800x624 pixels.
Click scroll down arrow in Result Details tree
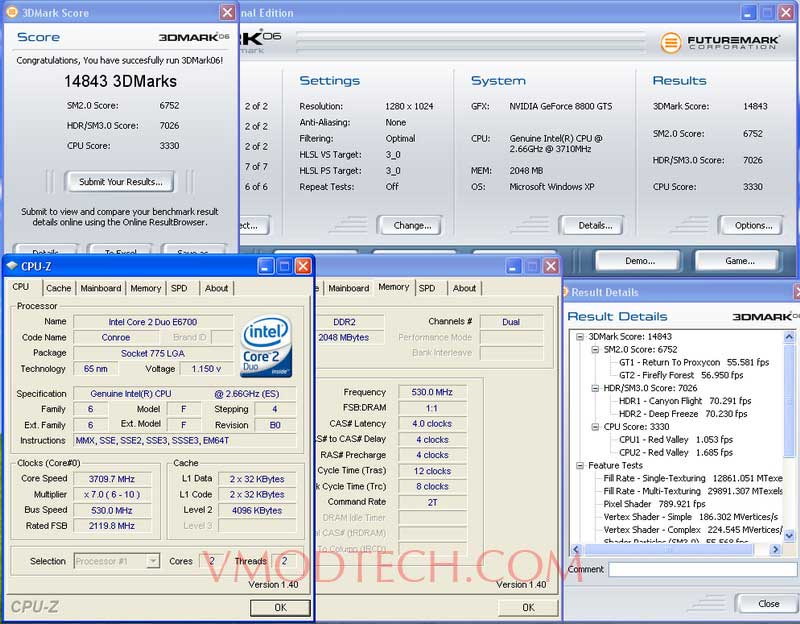coord(789,536)
